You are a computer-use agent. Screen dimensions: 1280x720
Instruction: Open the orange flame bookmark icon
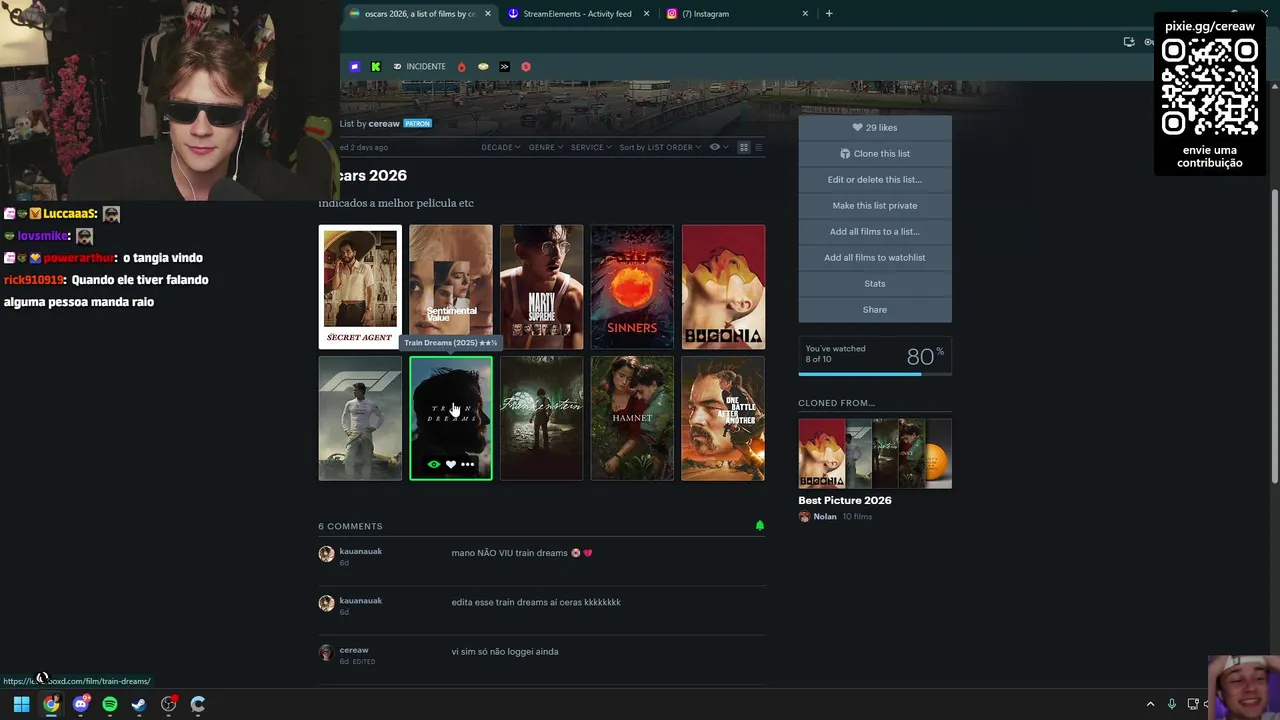click(x=461, y=67)
